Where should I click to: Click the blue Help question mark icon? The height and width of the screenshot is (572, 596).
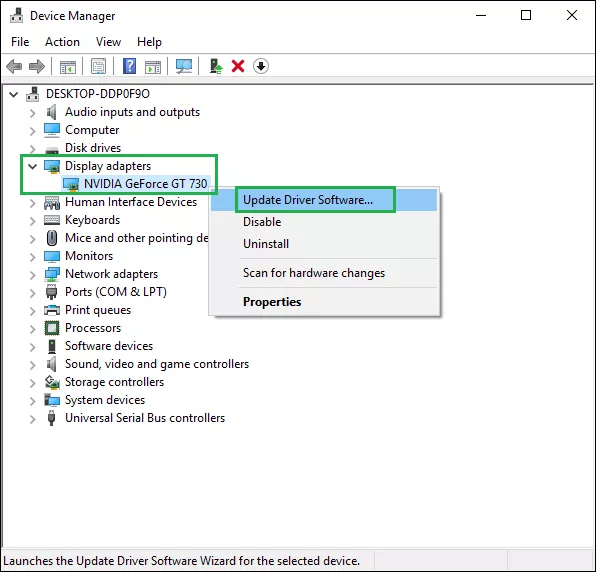tap(130, 66)
